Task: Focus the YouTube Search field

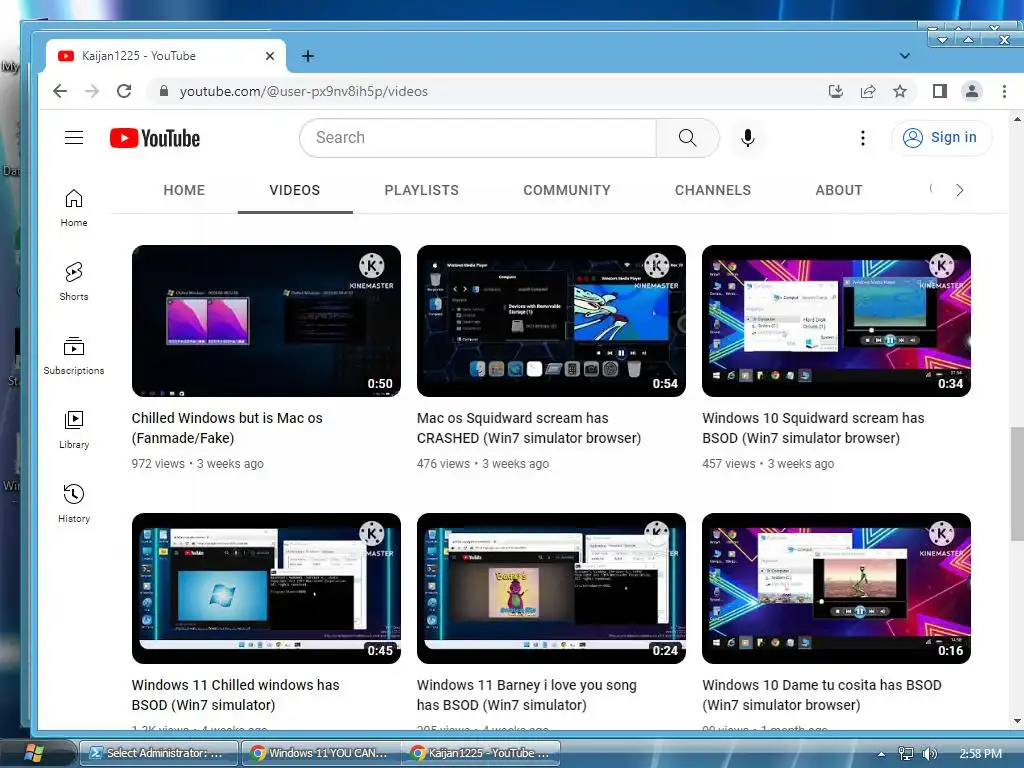Action: click(x=478, y=138)
